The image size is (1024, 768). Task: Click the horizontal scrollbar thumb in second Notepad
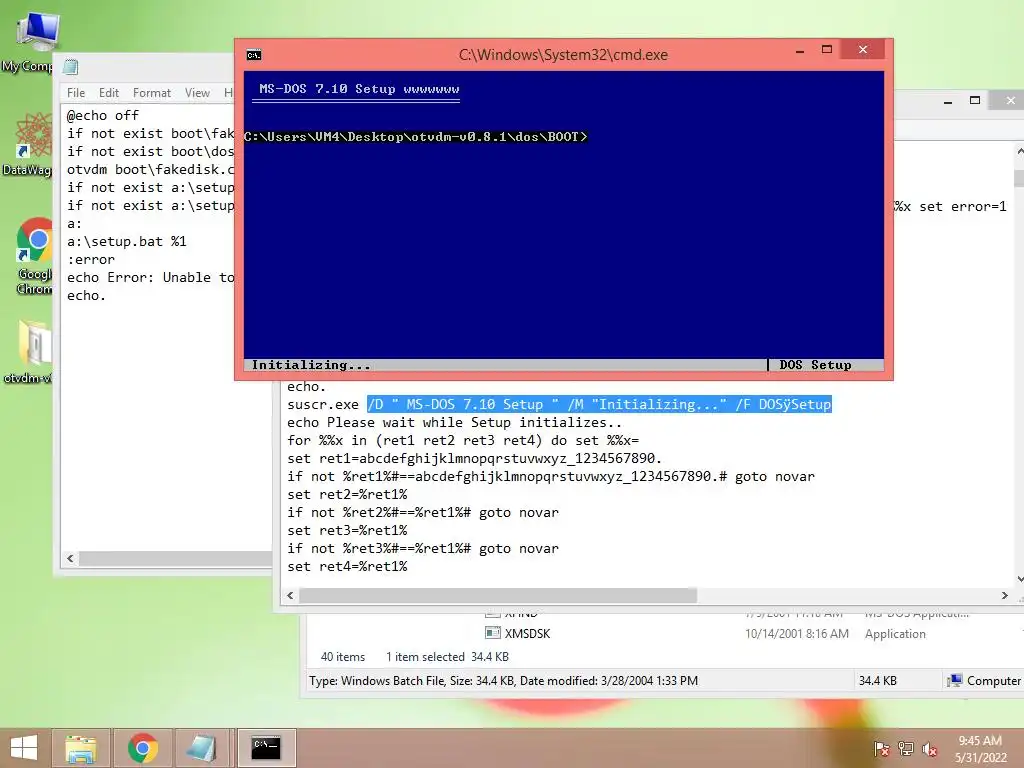tap(498, 596)
